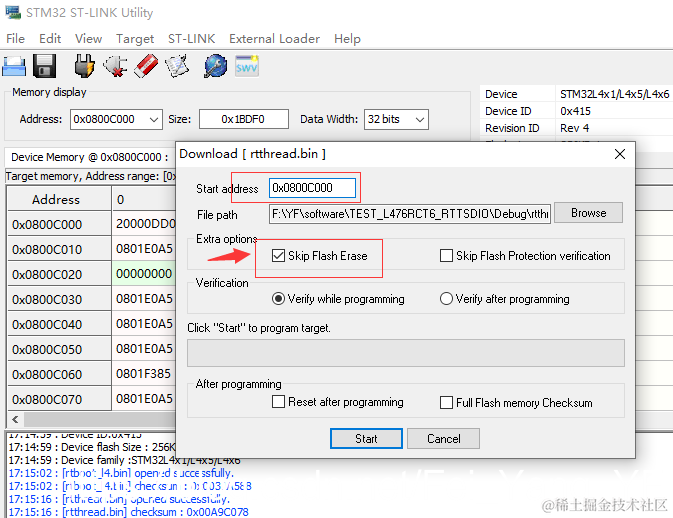Select address row 0x0800C030
Screen dimensions: 673x518
point(59,299)
